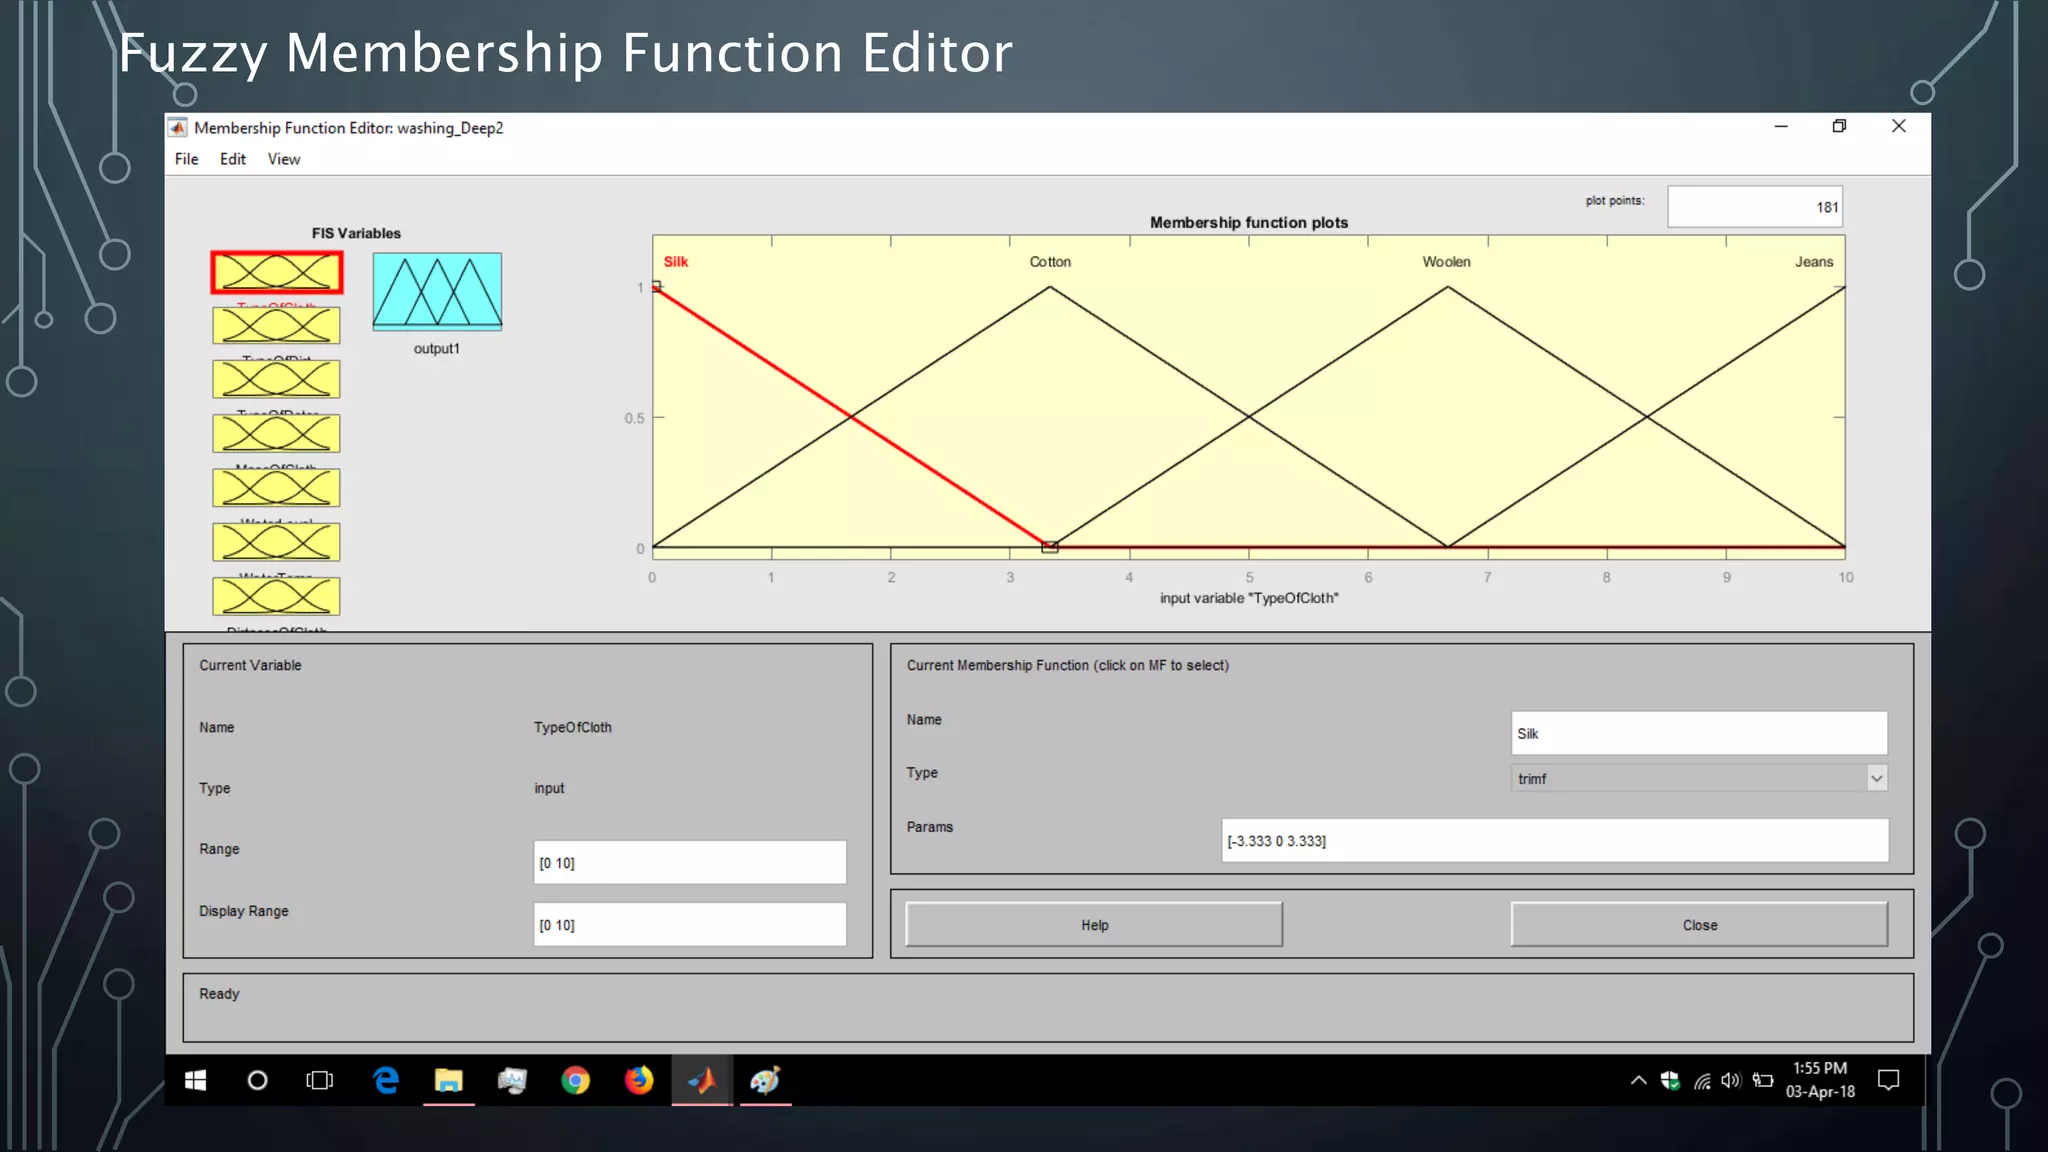Viewport: 2048px width, 1152px height.
Task: Open the Wi-Fi network tray icon
Action: [x=1701, y=1080]
